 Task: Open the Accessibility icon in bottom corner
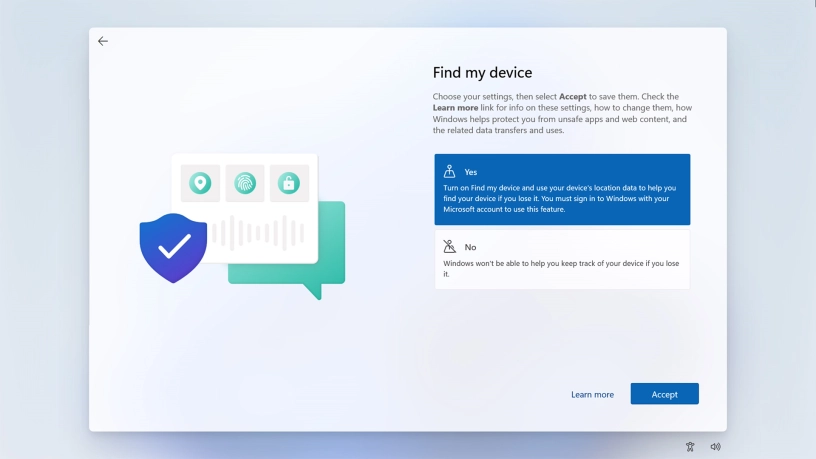[690, 447]
